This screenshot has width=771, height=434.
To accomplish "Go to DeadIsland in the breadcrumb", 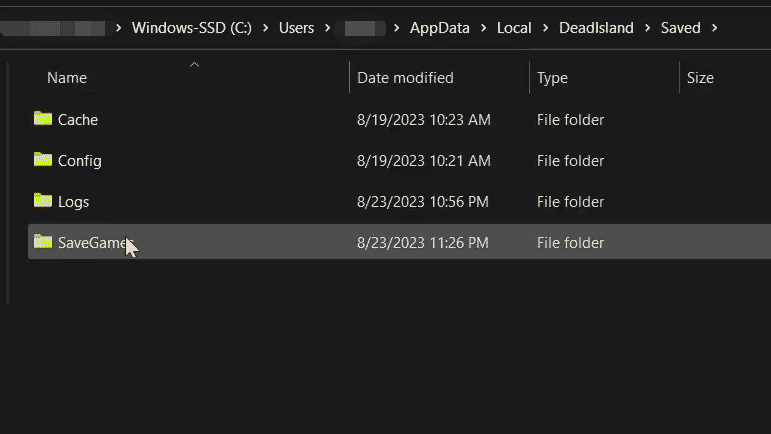I will click(596, 28).
